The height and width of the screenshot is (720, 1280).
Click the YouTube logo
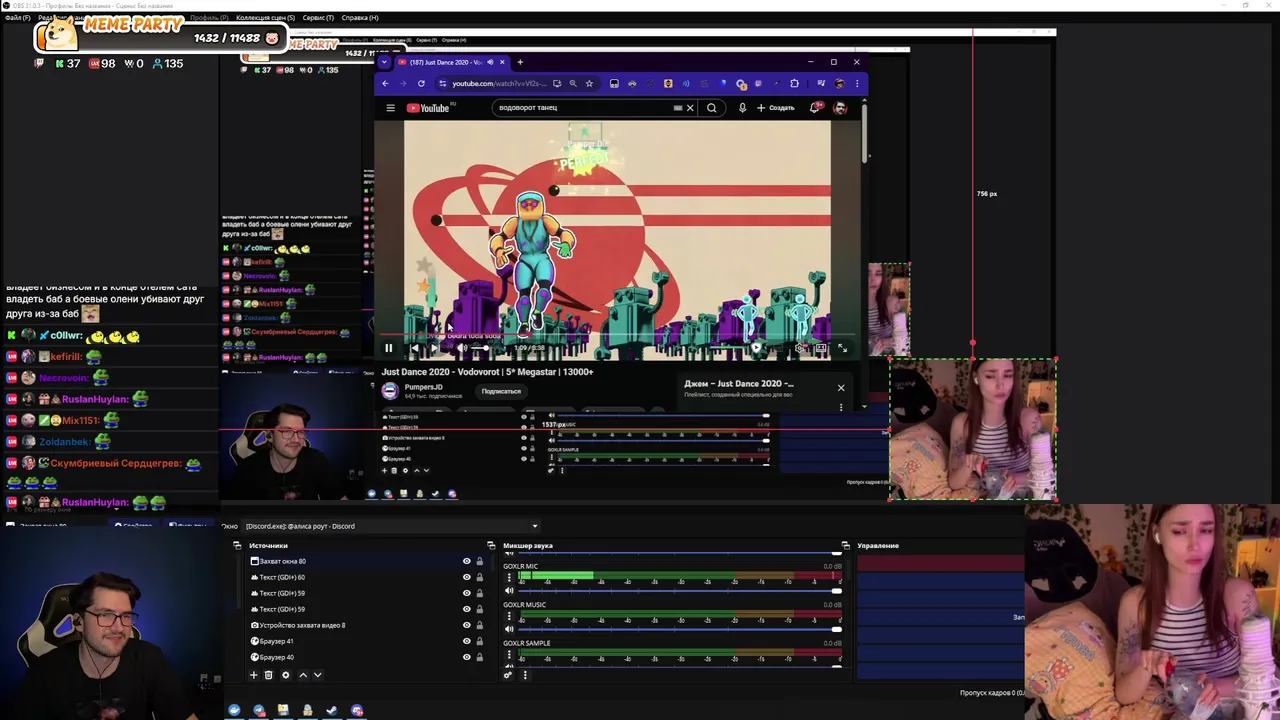430,108
